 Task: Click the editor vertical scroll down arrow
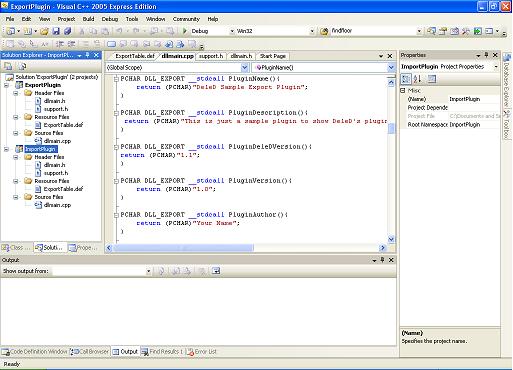[391, 239]
